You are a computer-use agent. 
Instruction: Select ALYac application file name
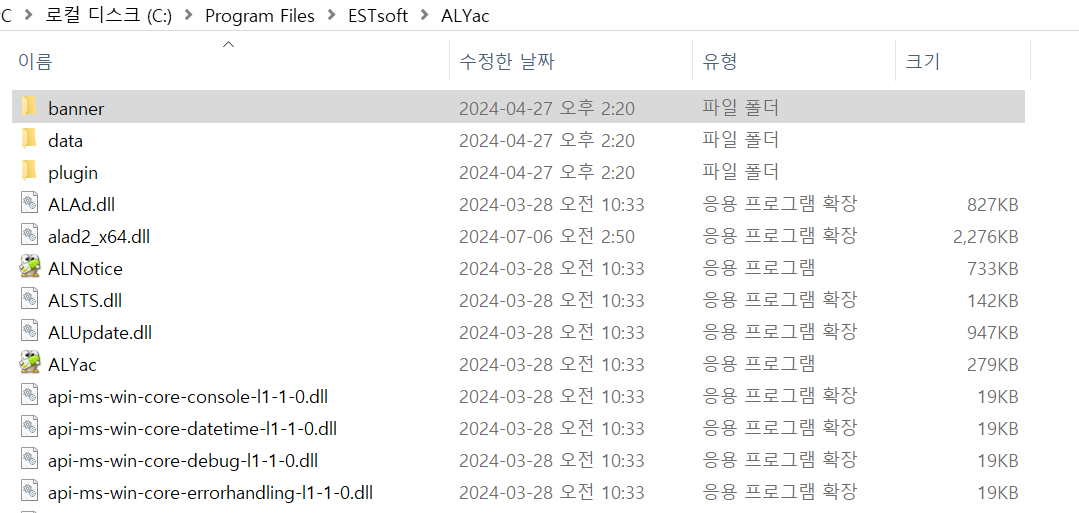(x=72, y=364)
